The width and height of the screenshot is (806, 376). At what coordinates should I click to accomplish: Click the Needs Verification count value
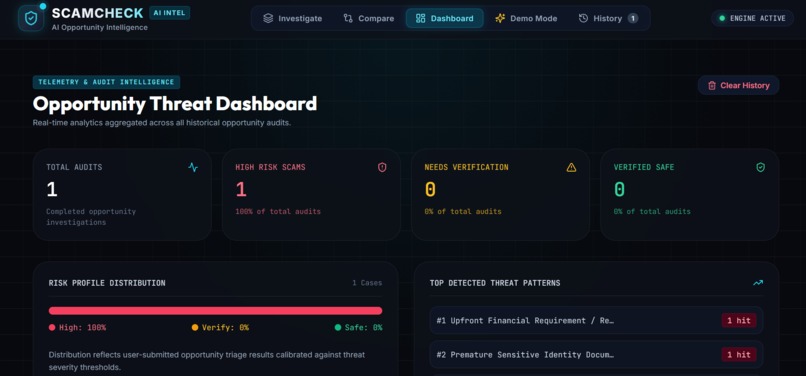(430, 190)
